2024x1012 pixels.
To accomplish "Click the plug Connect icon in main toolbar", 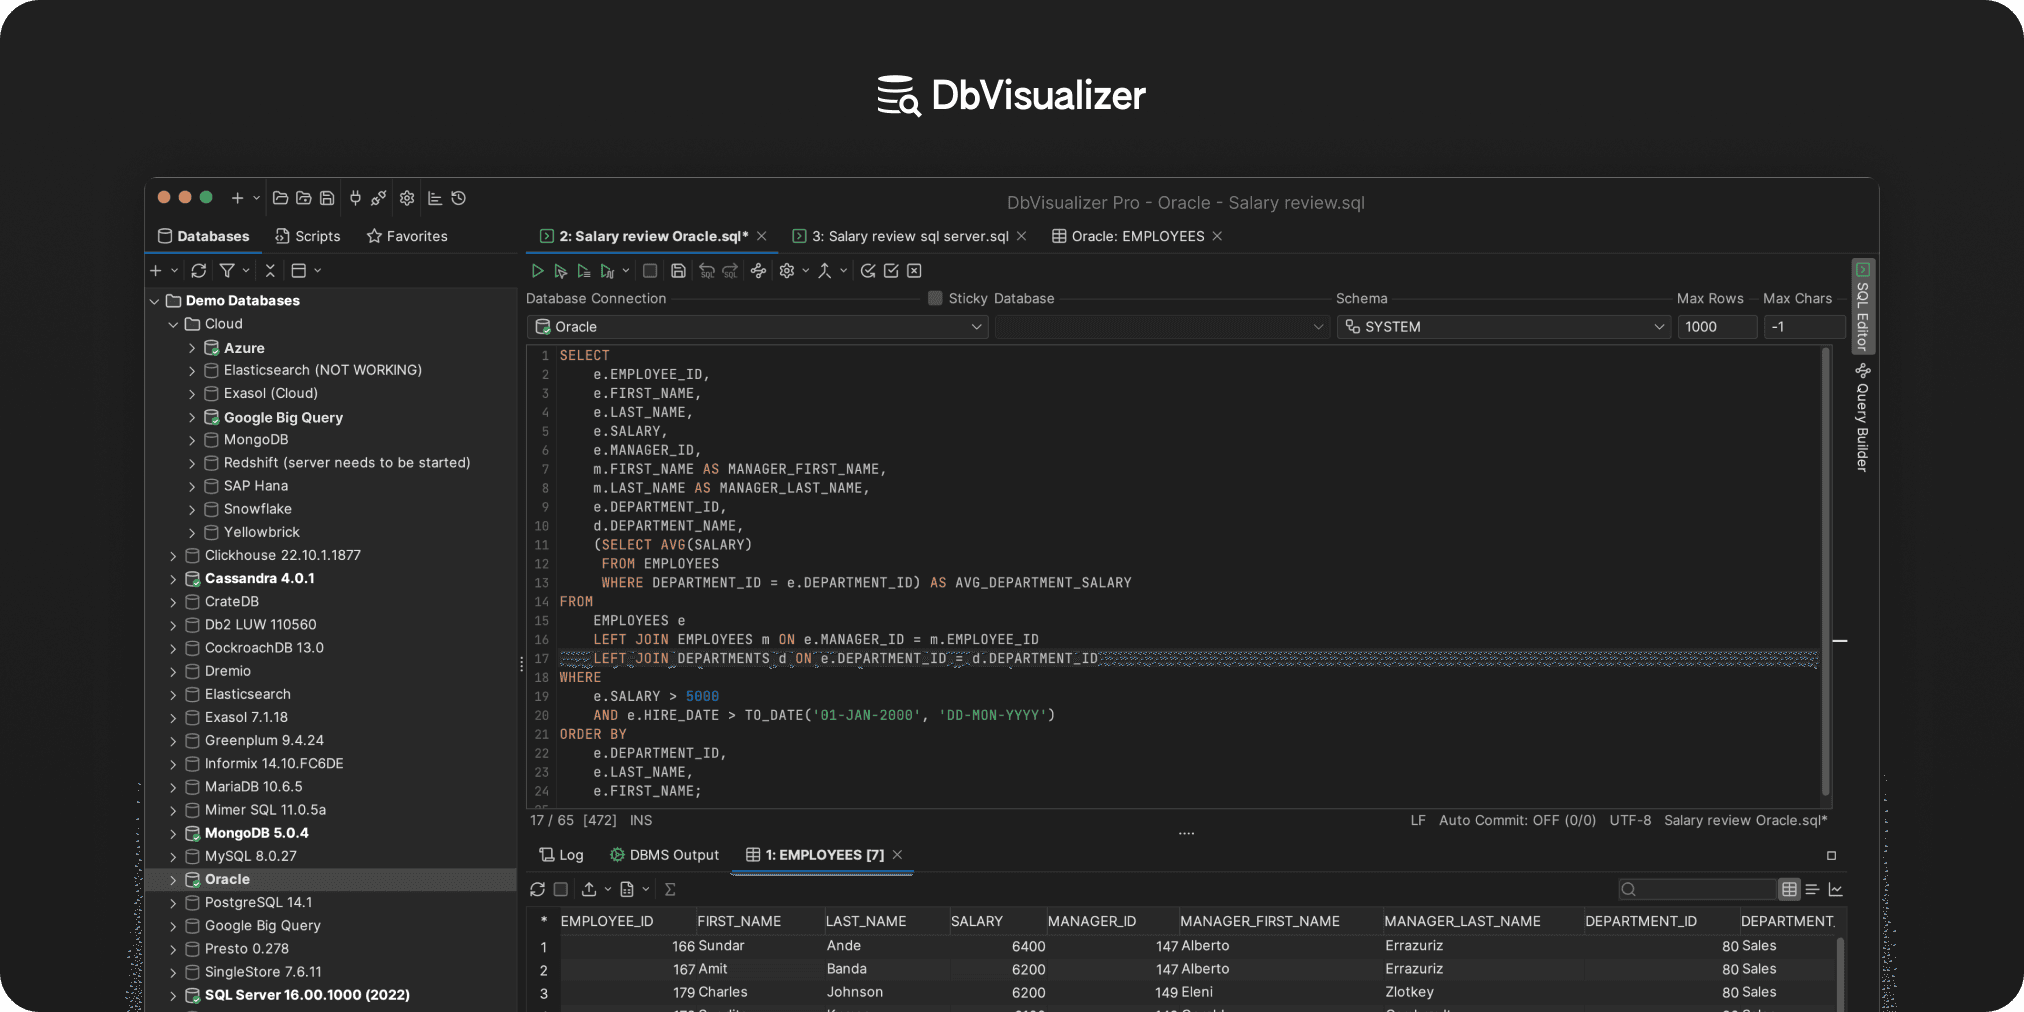I will (x=355, y=198).
